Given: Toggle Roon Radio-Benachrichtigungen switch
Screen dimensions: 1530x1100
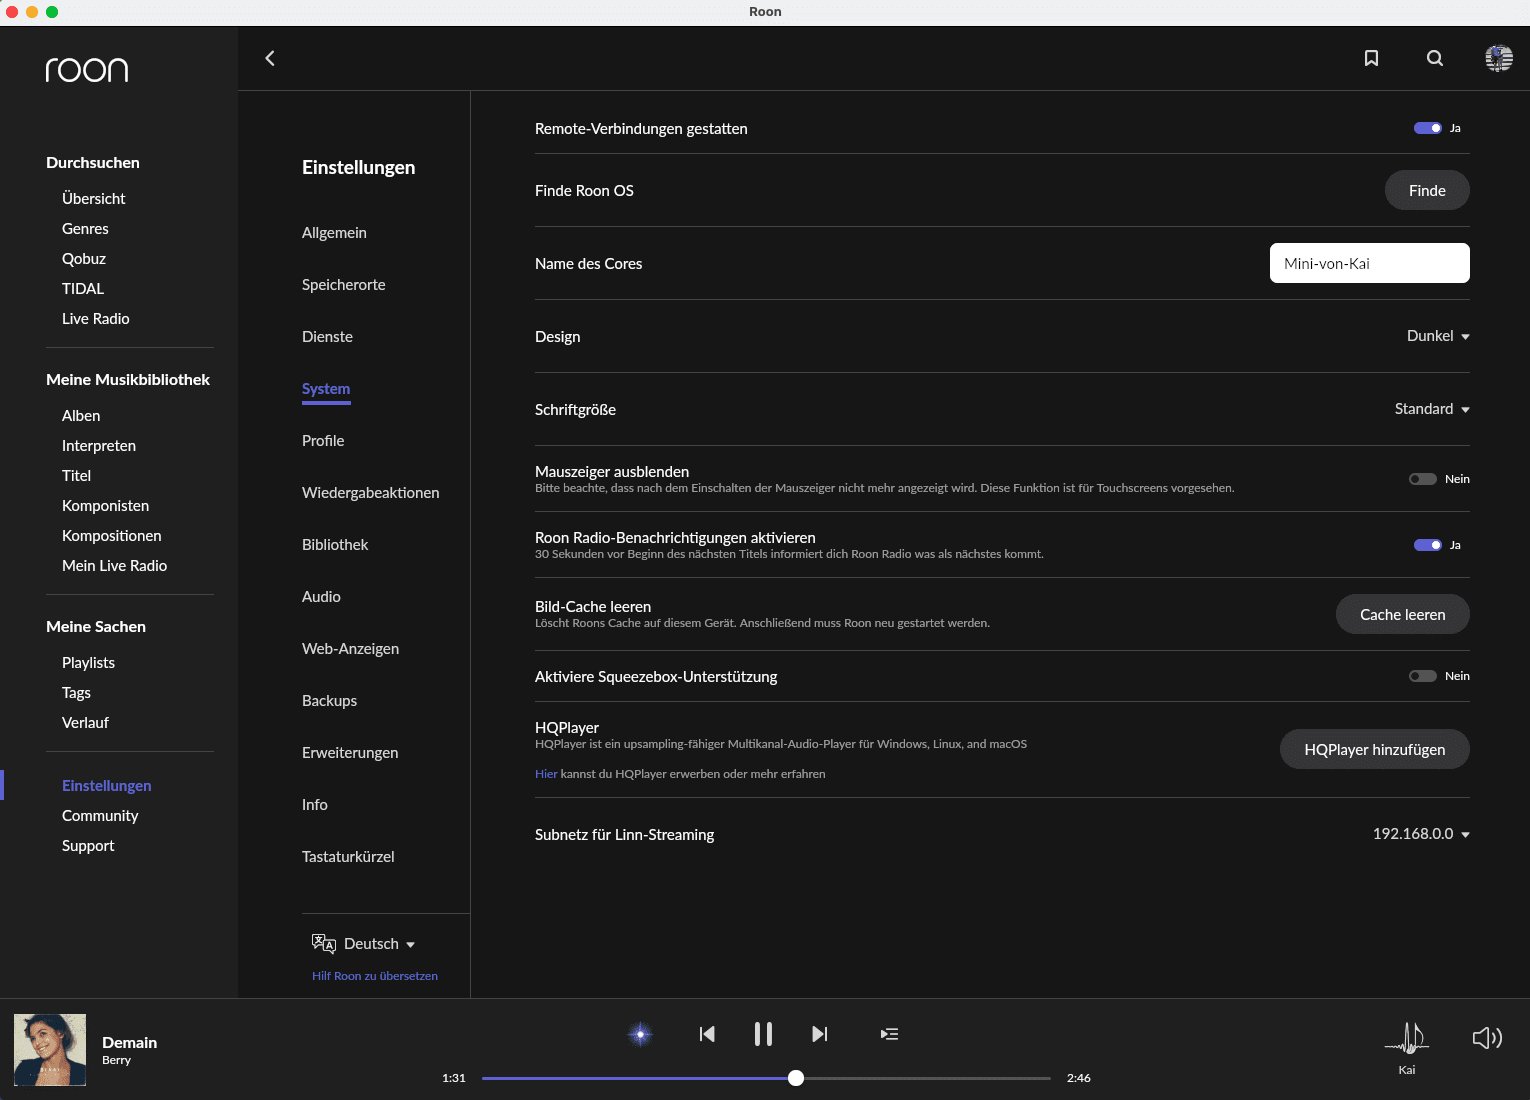Looking at the screenshot, I should [x=1427, y=545].
